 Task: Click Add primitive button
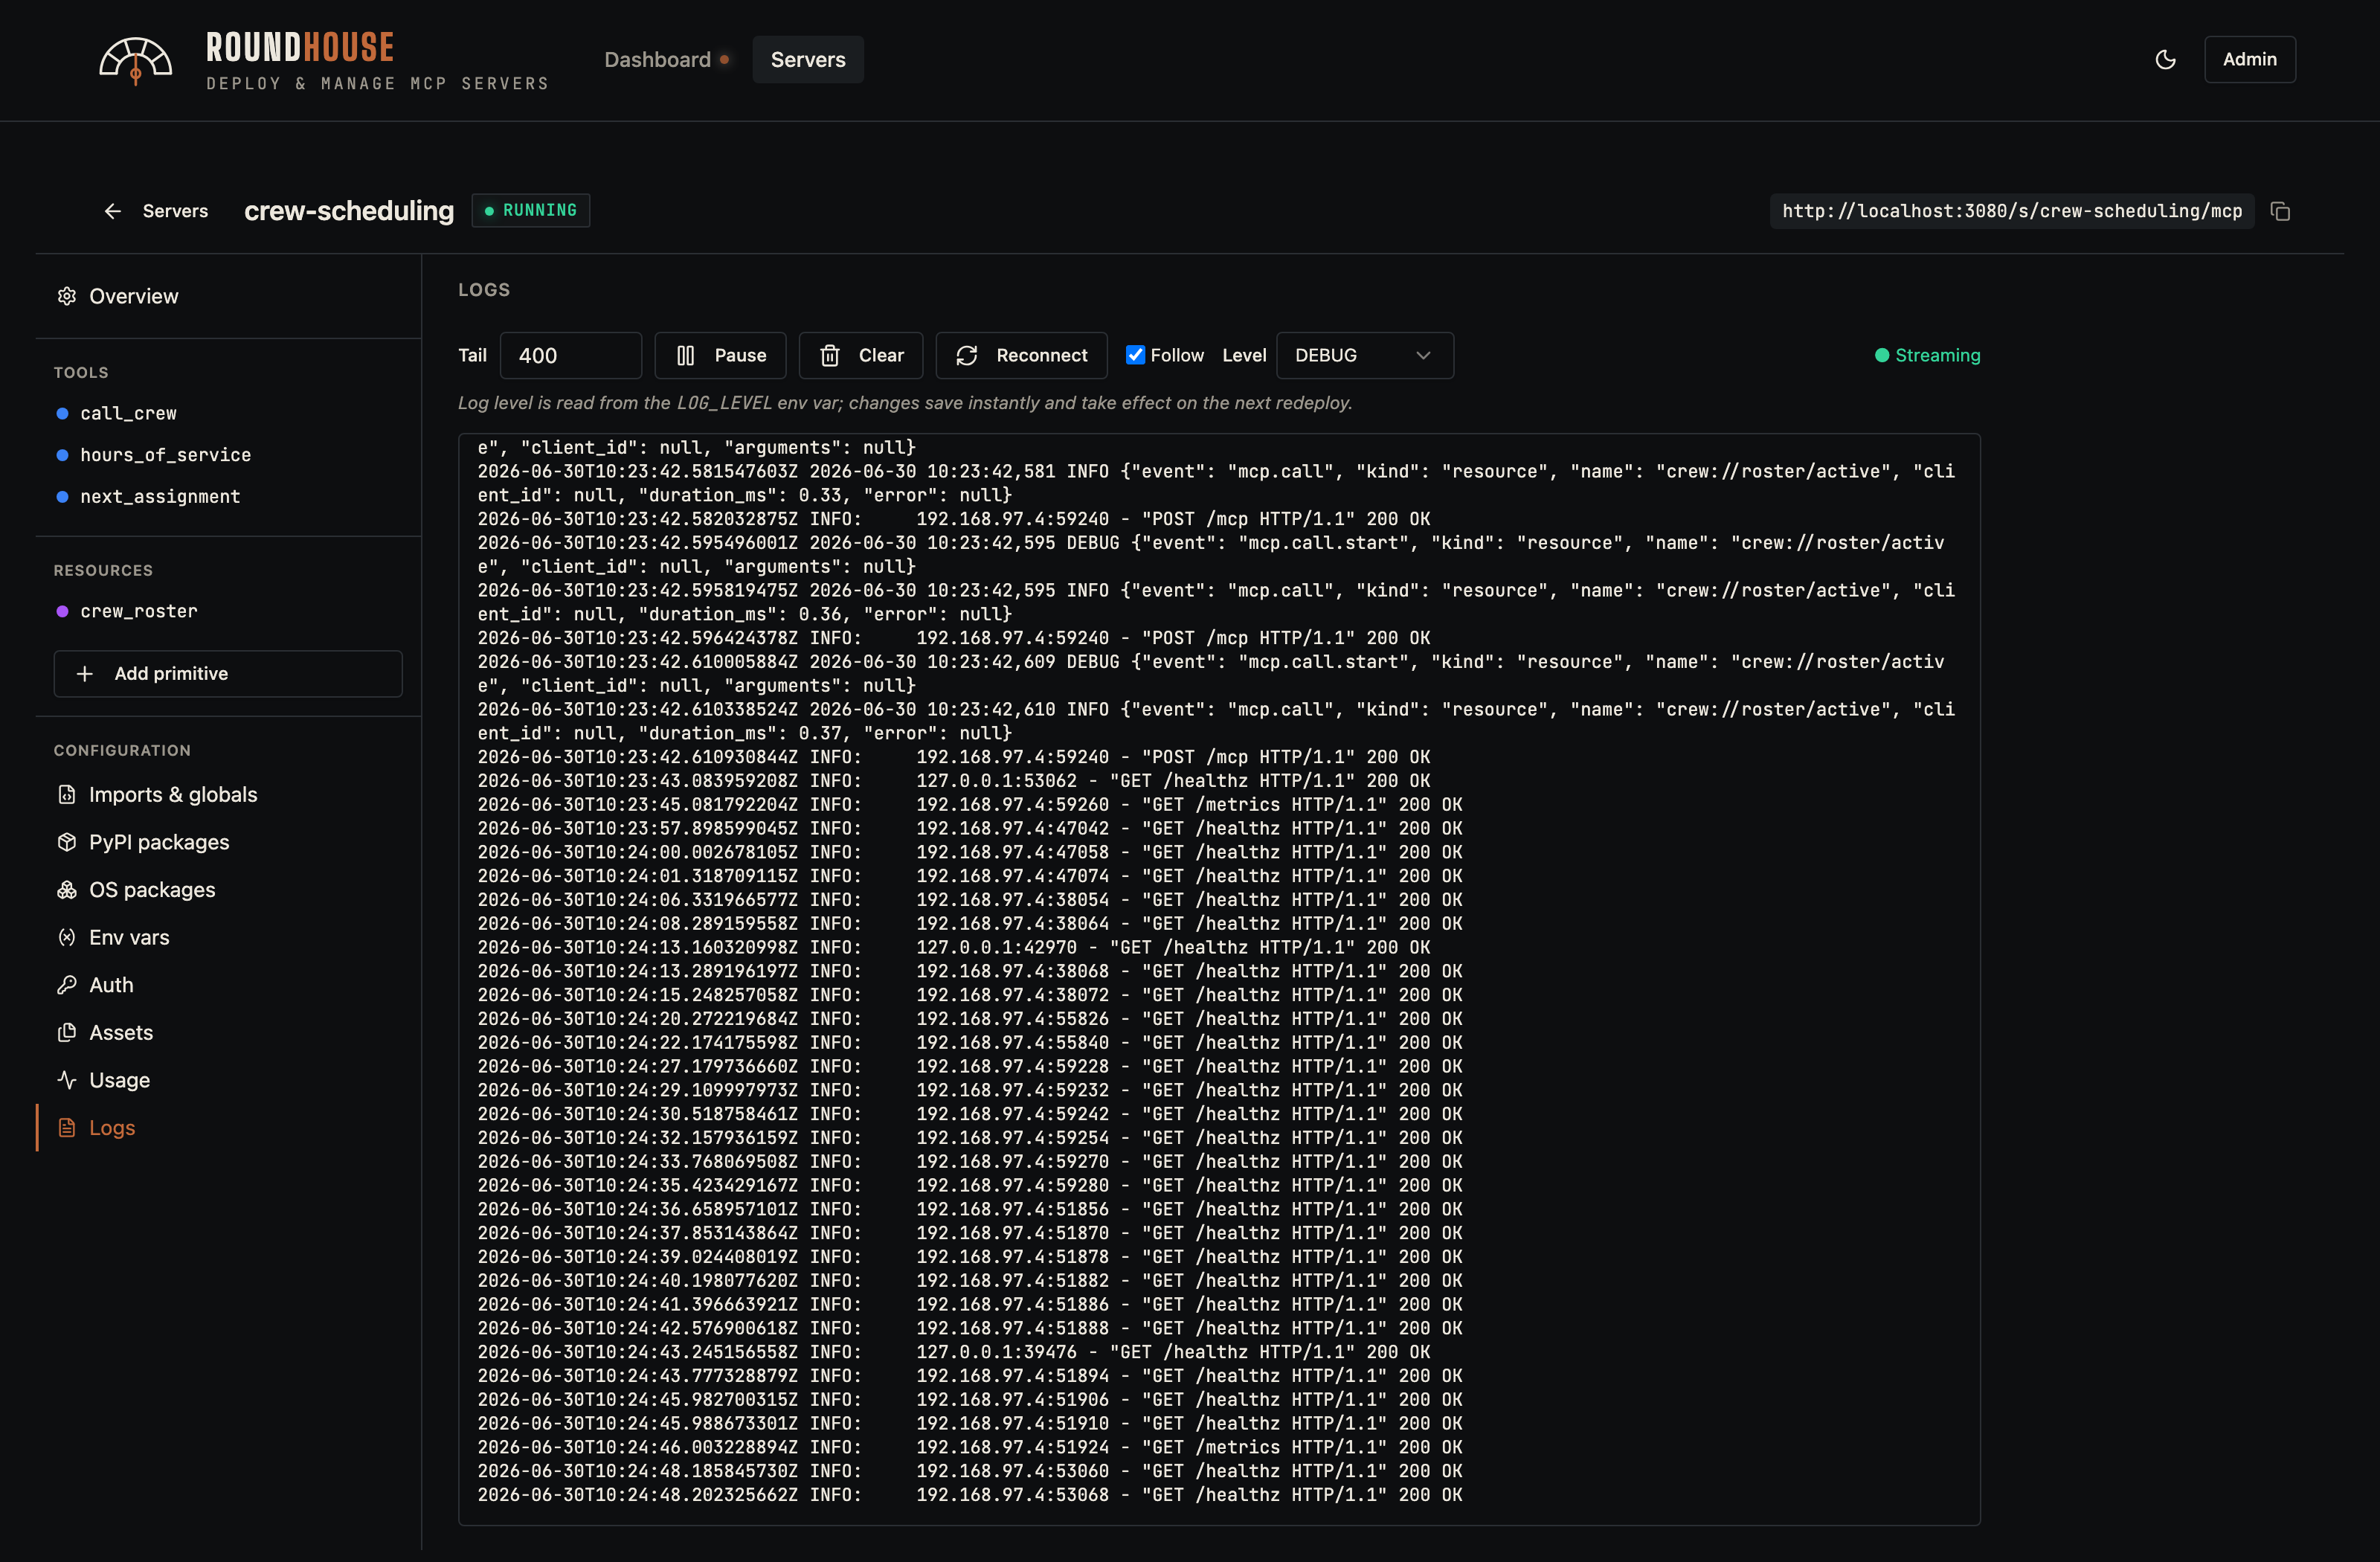(x=228, y=674)
